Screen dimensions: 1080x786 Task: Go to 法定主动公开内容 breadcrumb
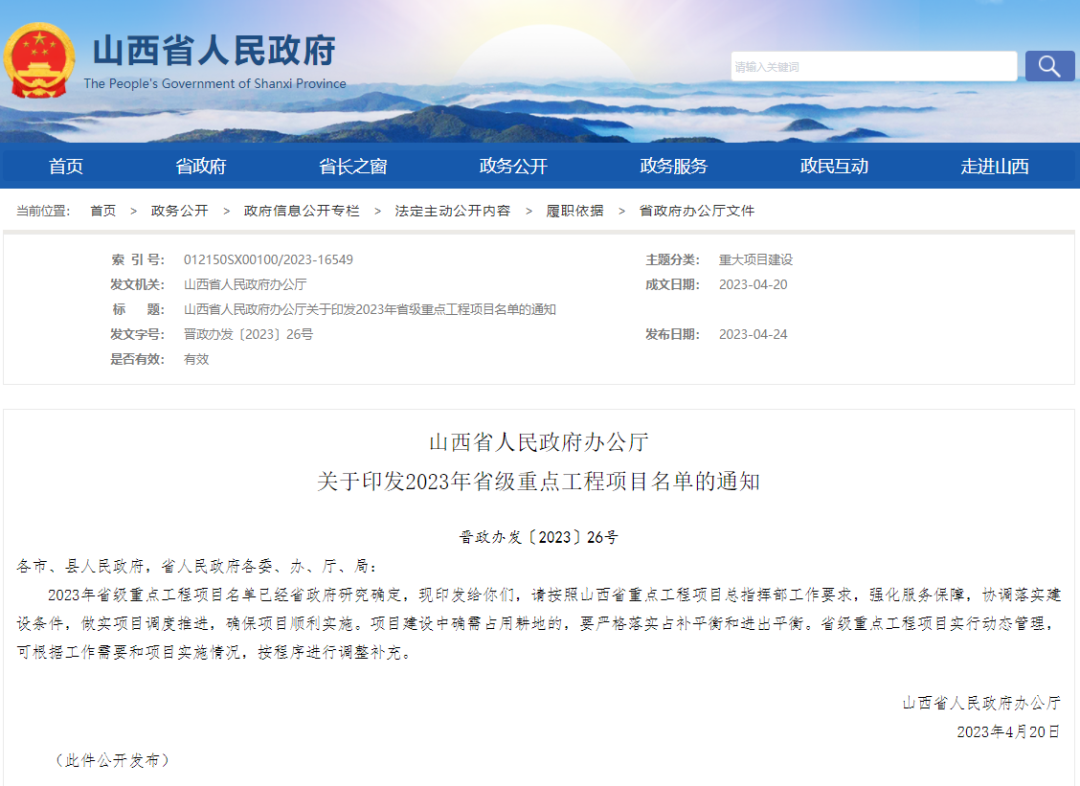click(452, 211)
